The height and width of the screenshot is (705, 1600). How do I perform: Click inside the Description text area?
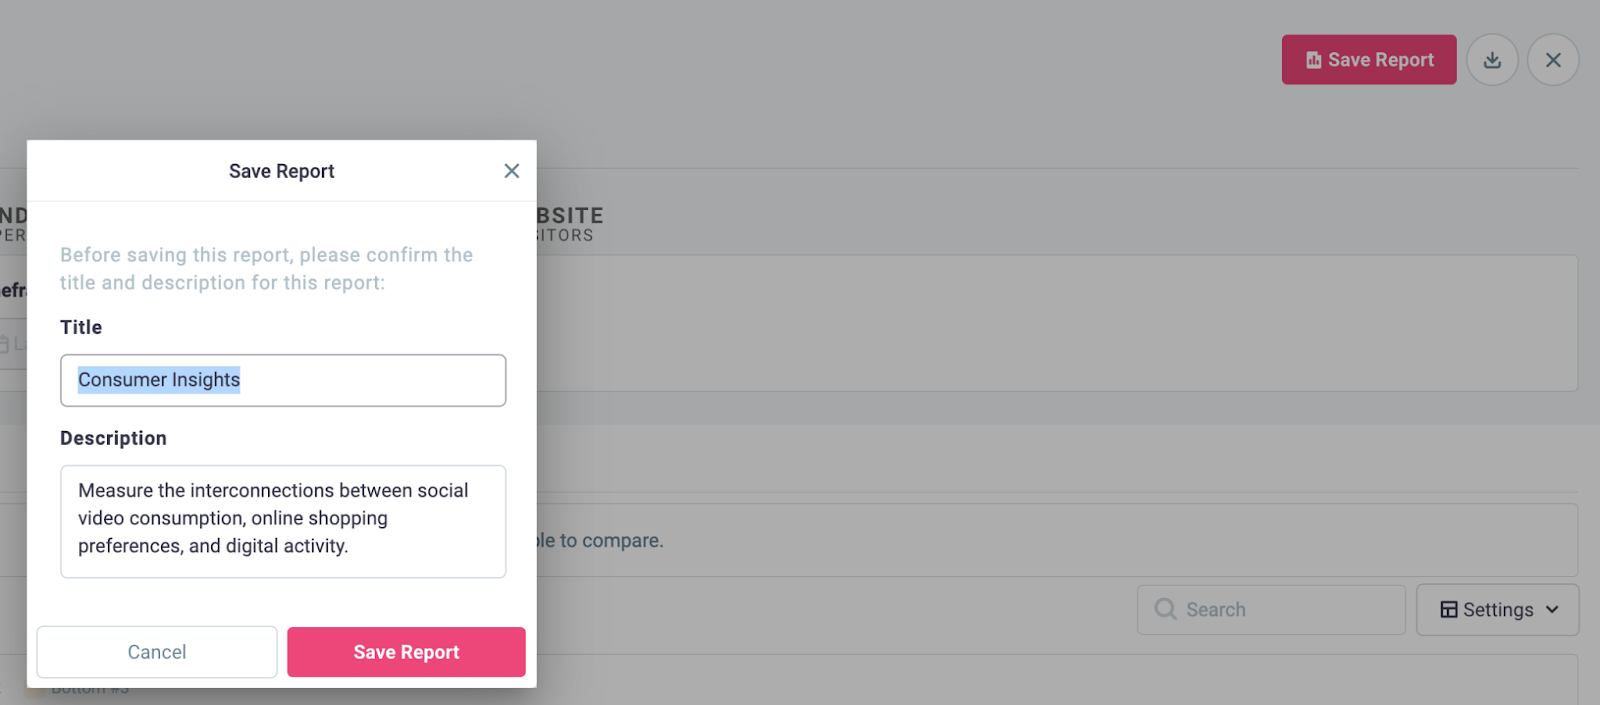283,520
